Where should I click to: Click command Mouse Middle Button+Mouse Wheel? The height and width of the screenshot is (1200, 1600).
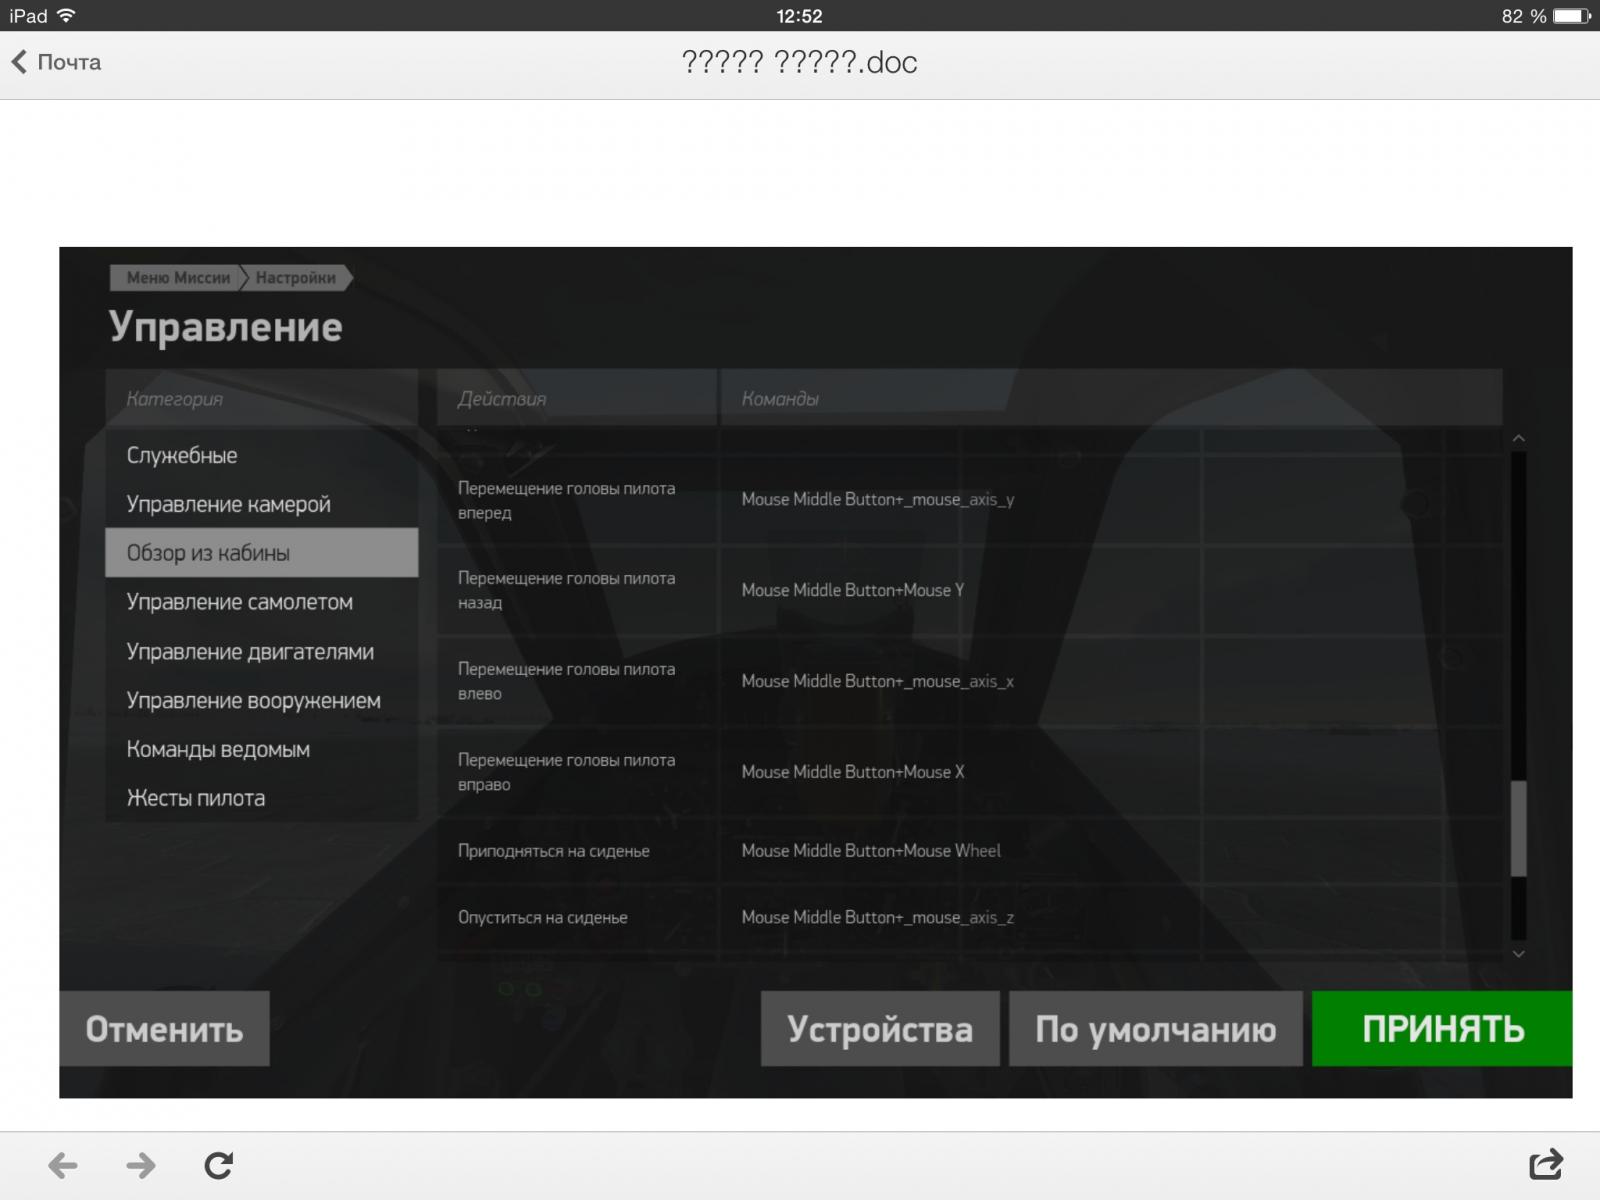871,851
